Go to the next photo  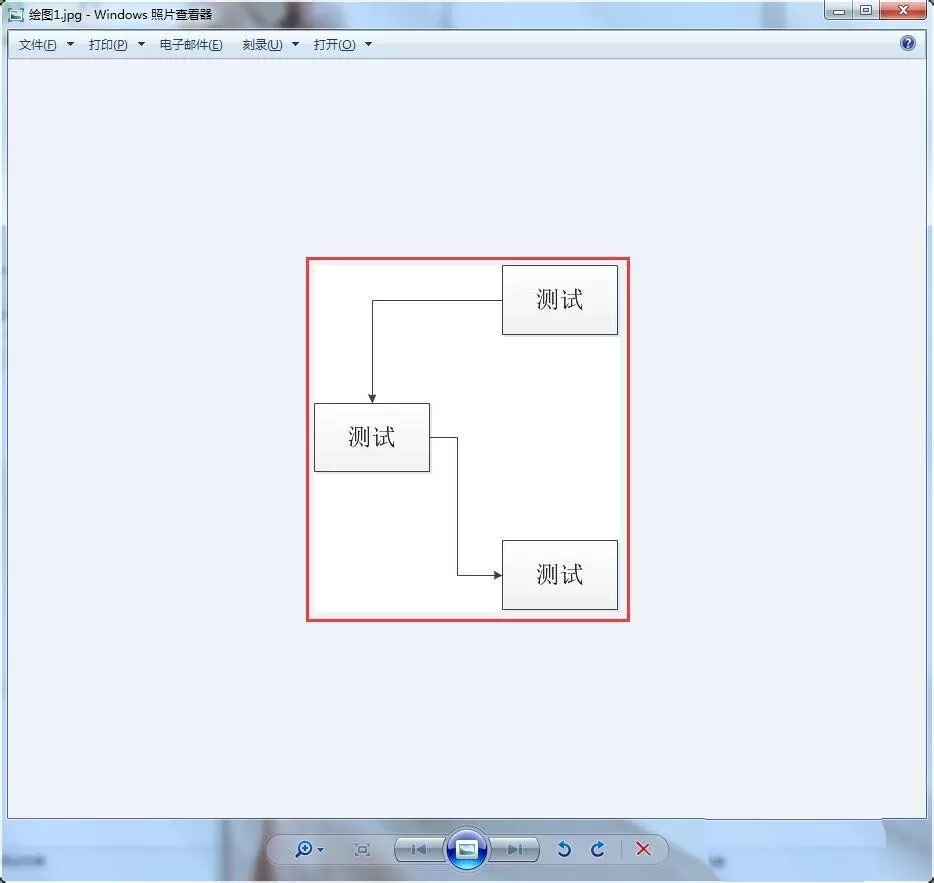515,850
